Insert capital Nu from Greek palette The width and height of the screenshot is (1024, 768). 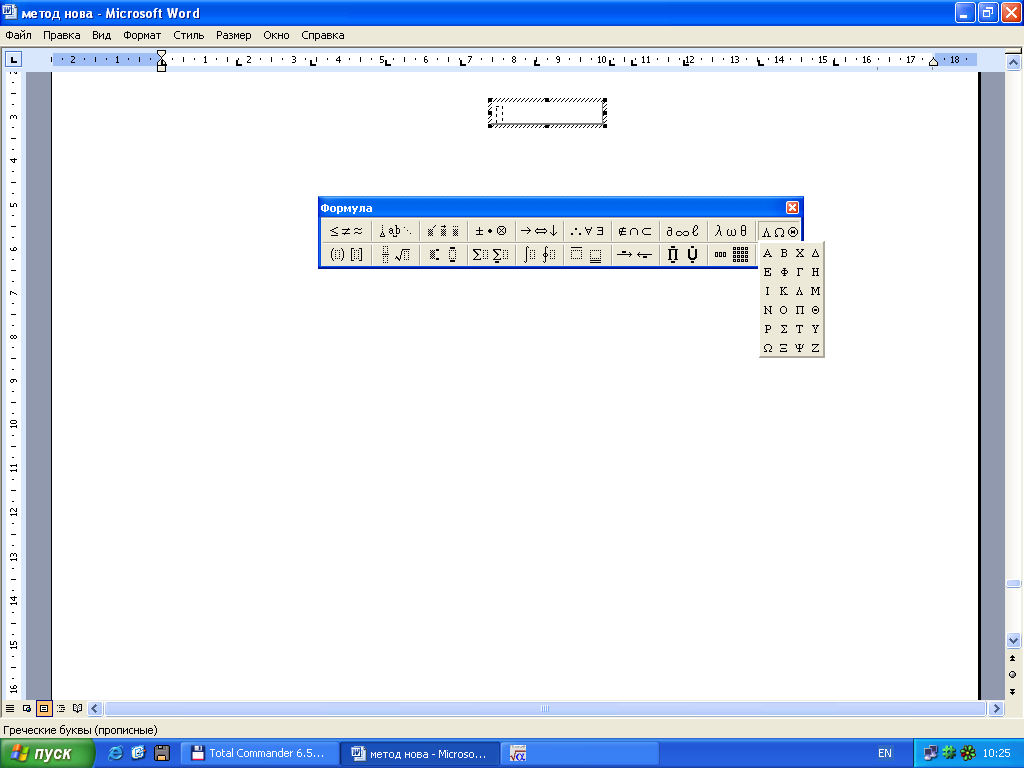768,310
